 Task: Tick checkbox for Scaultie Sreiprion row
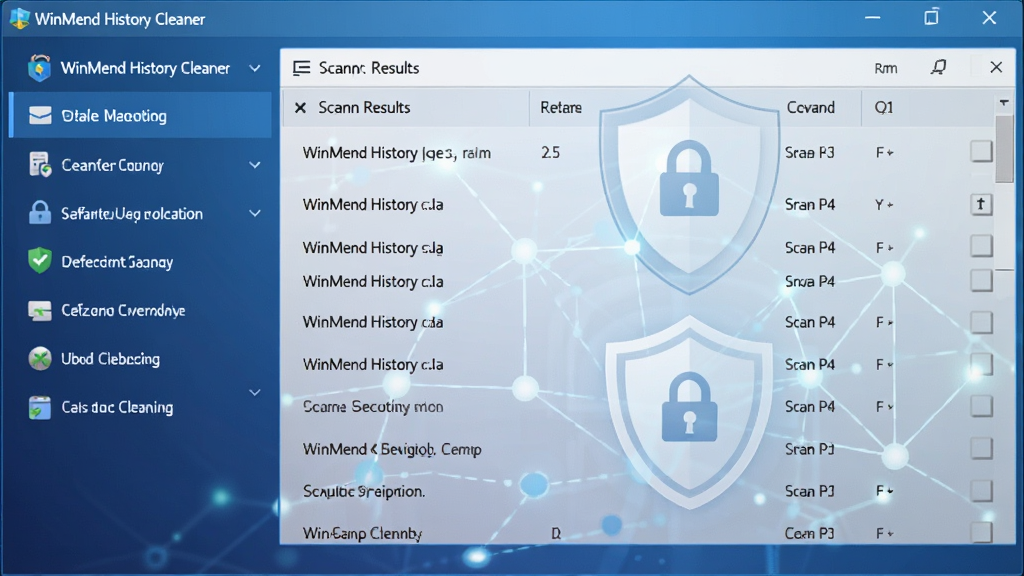981,490
